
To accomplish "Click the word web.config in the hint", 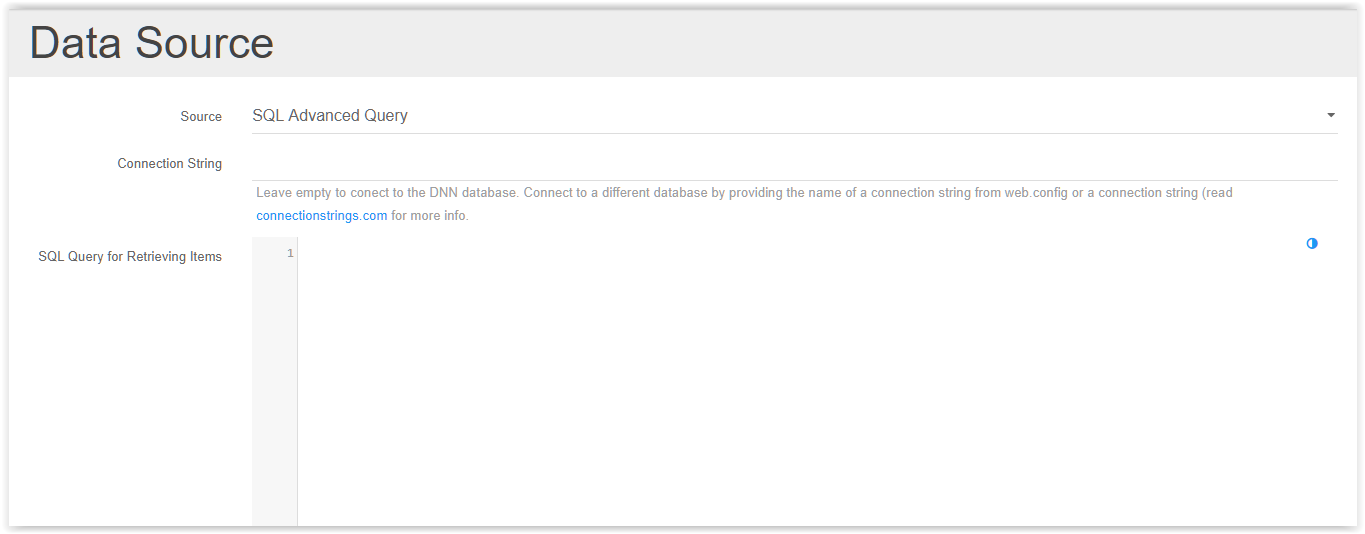I will (1036, 192).
